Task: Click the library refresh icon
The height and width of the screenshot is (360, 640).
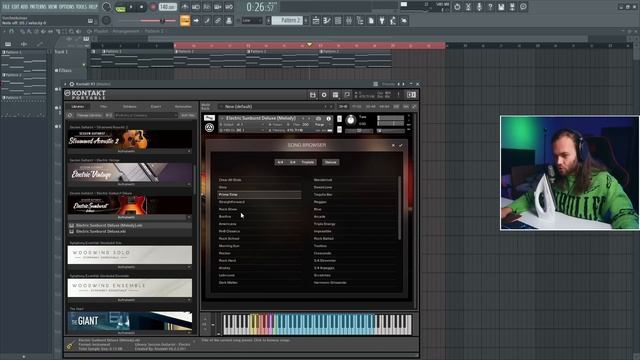Action: (x=70, y=116)
